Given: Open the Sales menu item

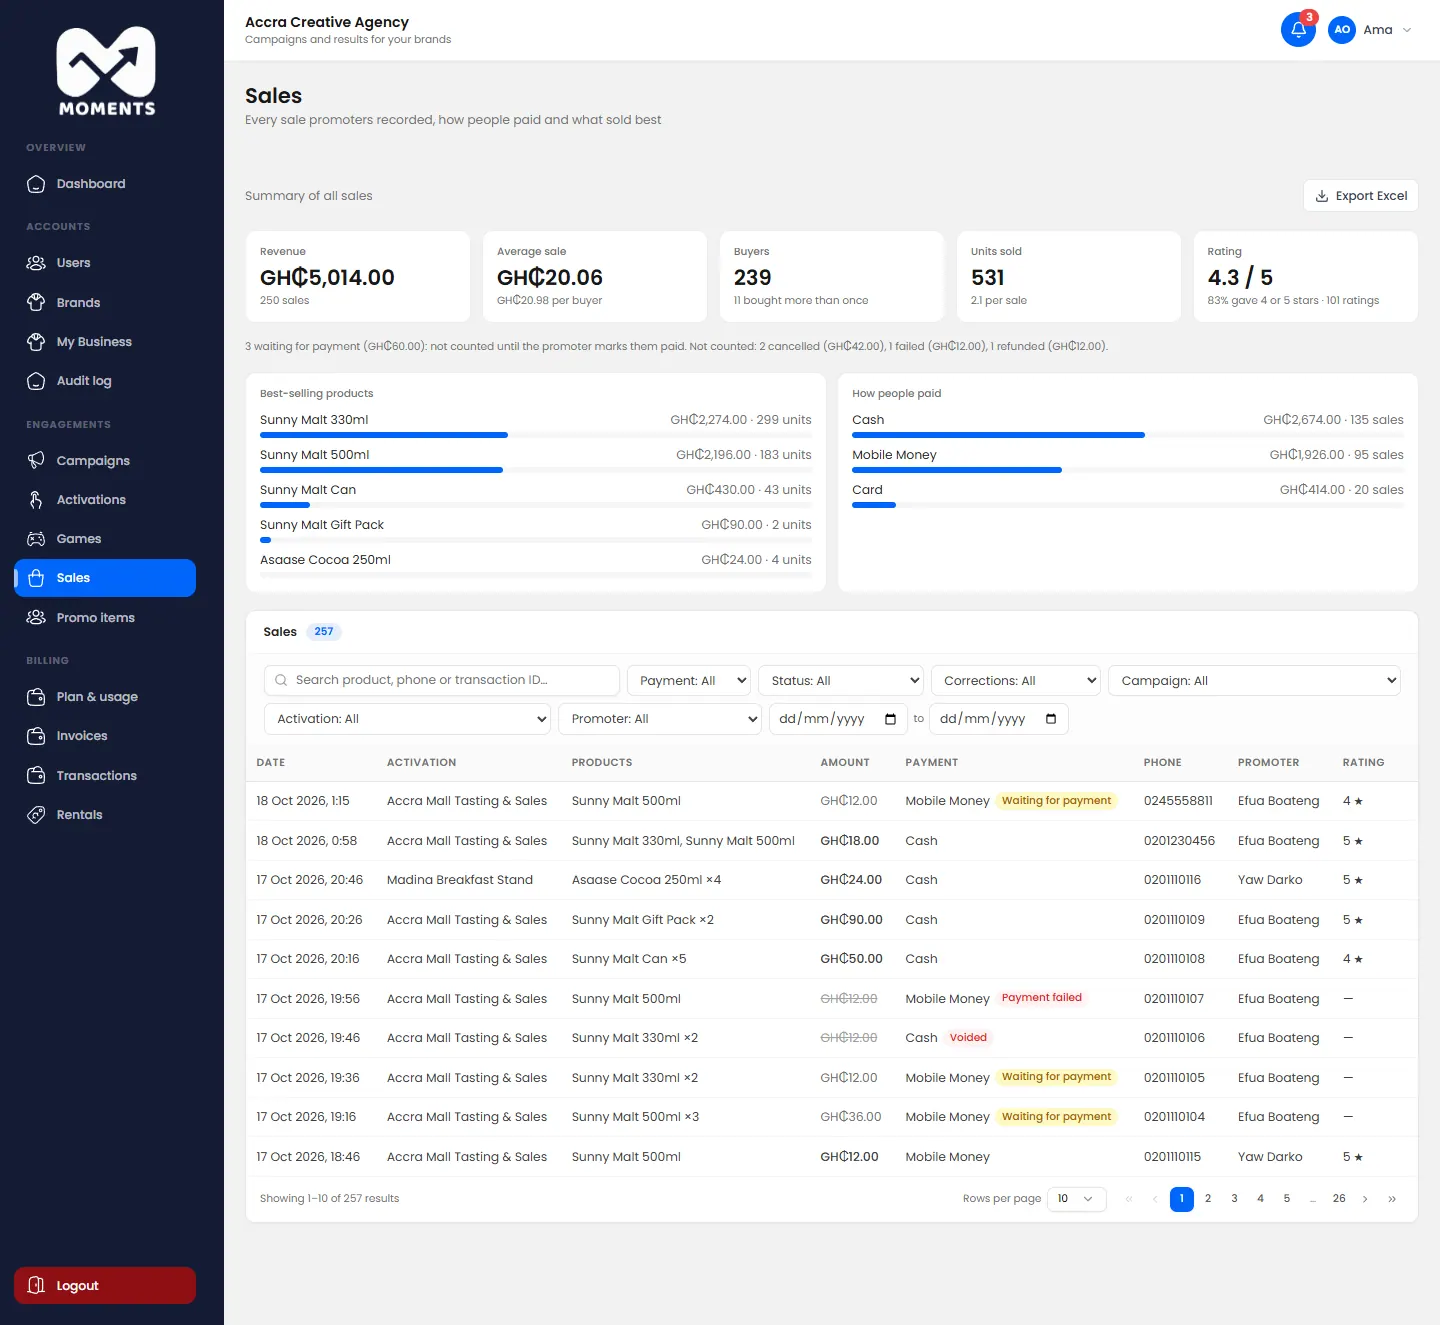Looking at the screenshot, I should pyautogui.click(x=105, y=578).
